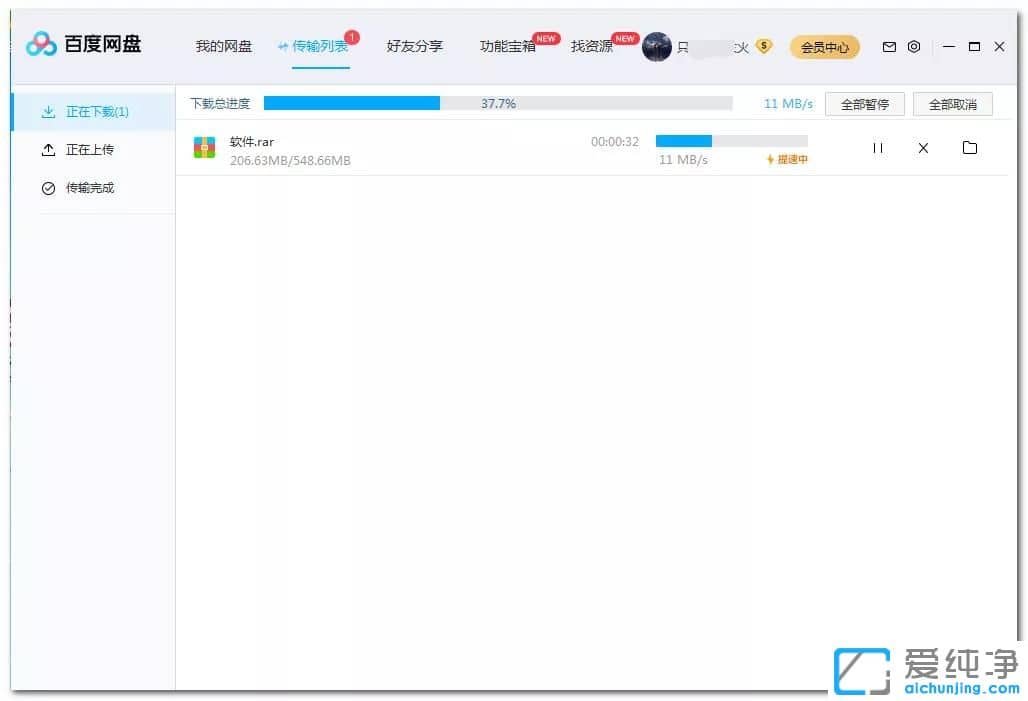This screenshot has height=701, width=1028.
Task: Click the 软件.rar archive file icon
Action: coord(204,148)
